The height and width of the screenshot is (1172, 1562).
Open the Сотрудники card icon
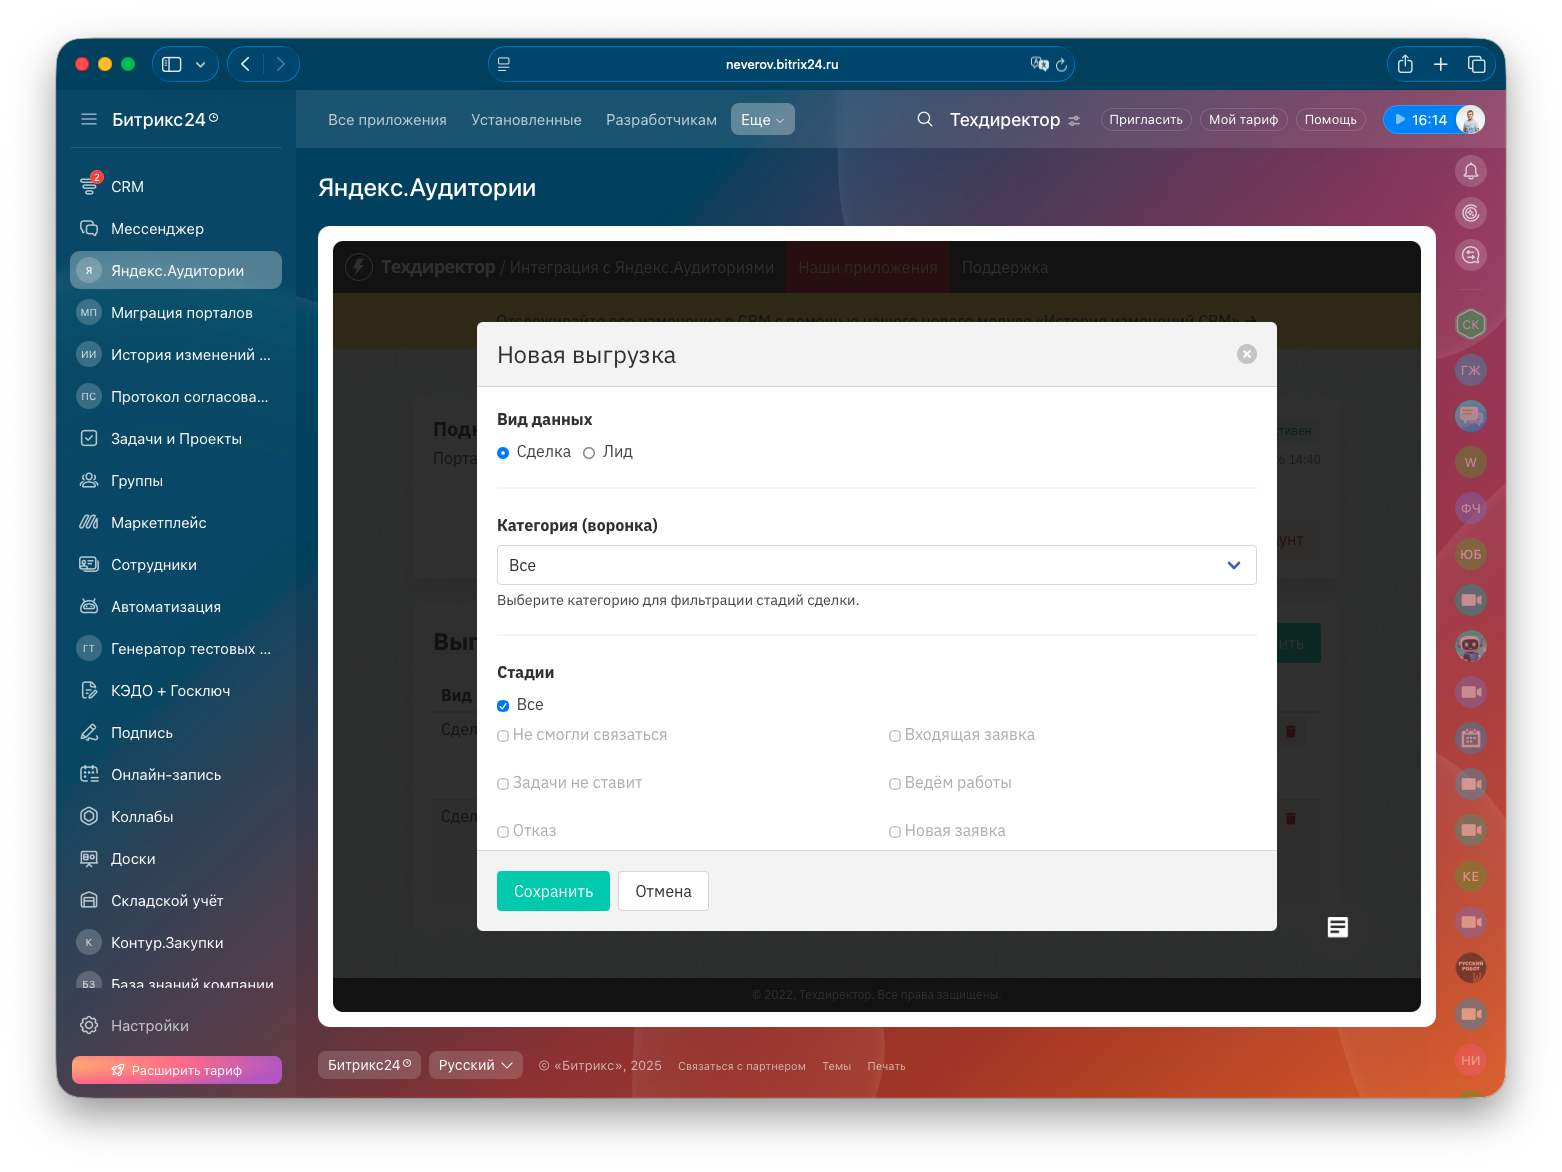point(89,564)
